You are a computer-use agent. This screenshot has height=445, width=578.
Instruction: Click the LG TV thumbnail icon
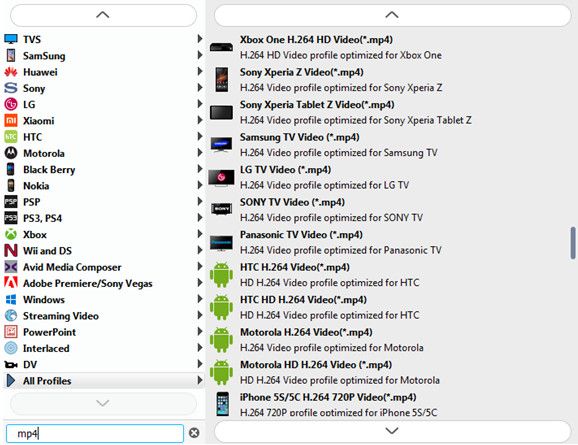[221, 178]
